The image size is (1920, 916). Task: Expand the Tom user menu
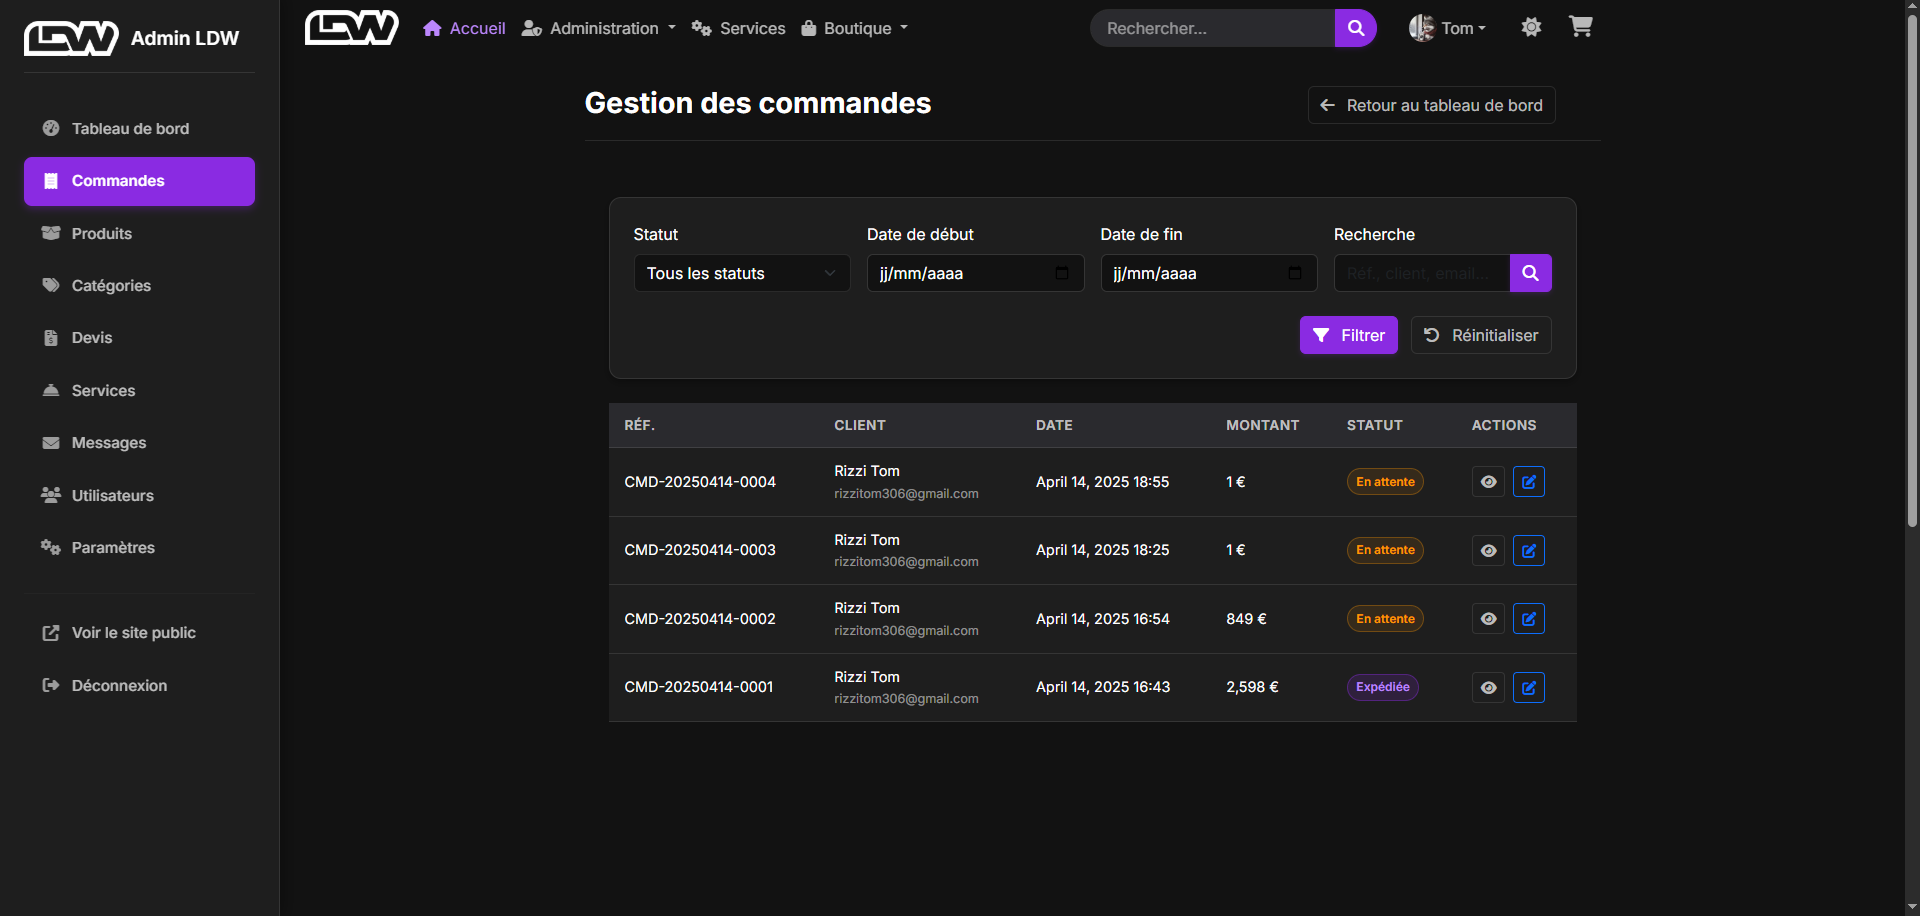tap(1448, 28)
